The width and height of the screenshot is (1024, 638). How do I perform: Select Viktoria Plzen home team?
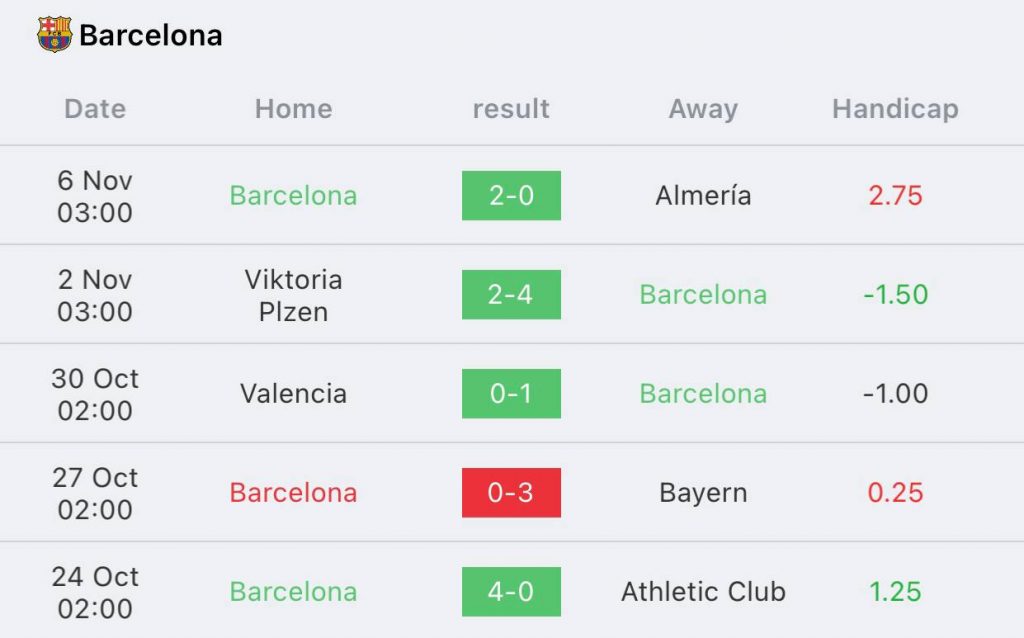[x=293, y=295]
